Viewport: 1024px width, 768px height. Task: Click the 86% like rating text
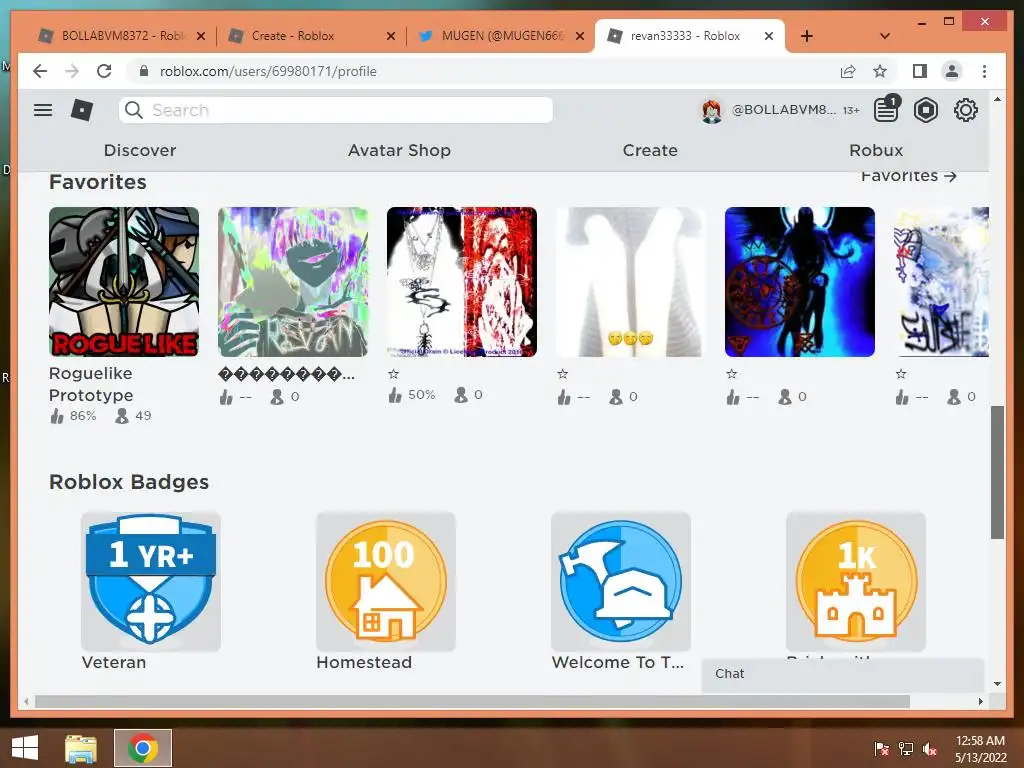83,415
